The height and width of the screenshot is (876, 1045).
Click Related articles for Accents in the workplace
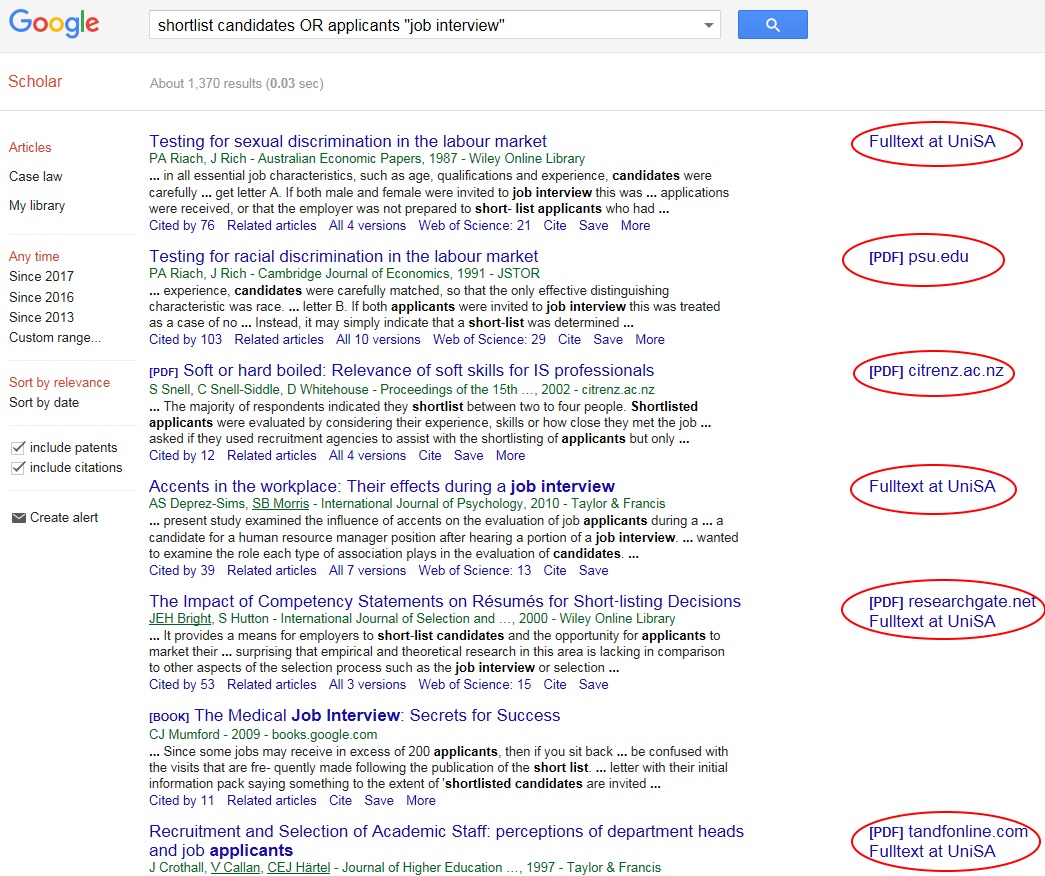click(x=271, y=571)
